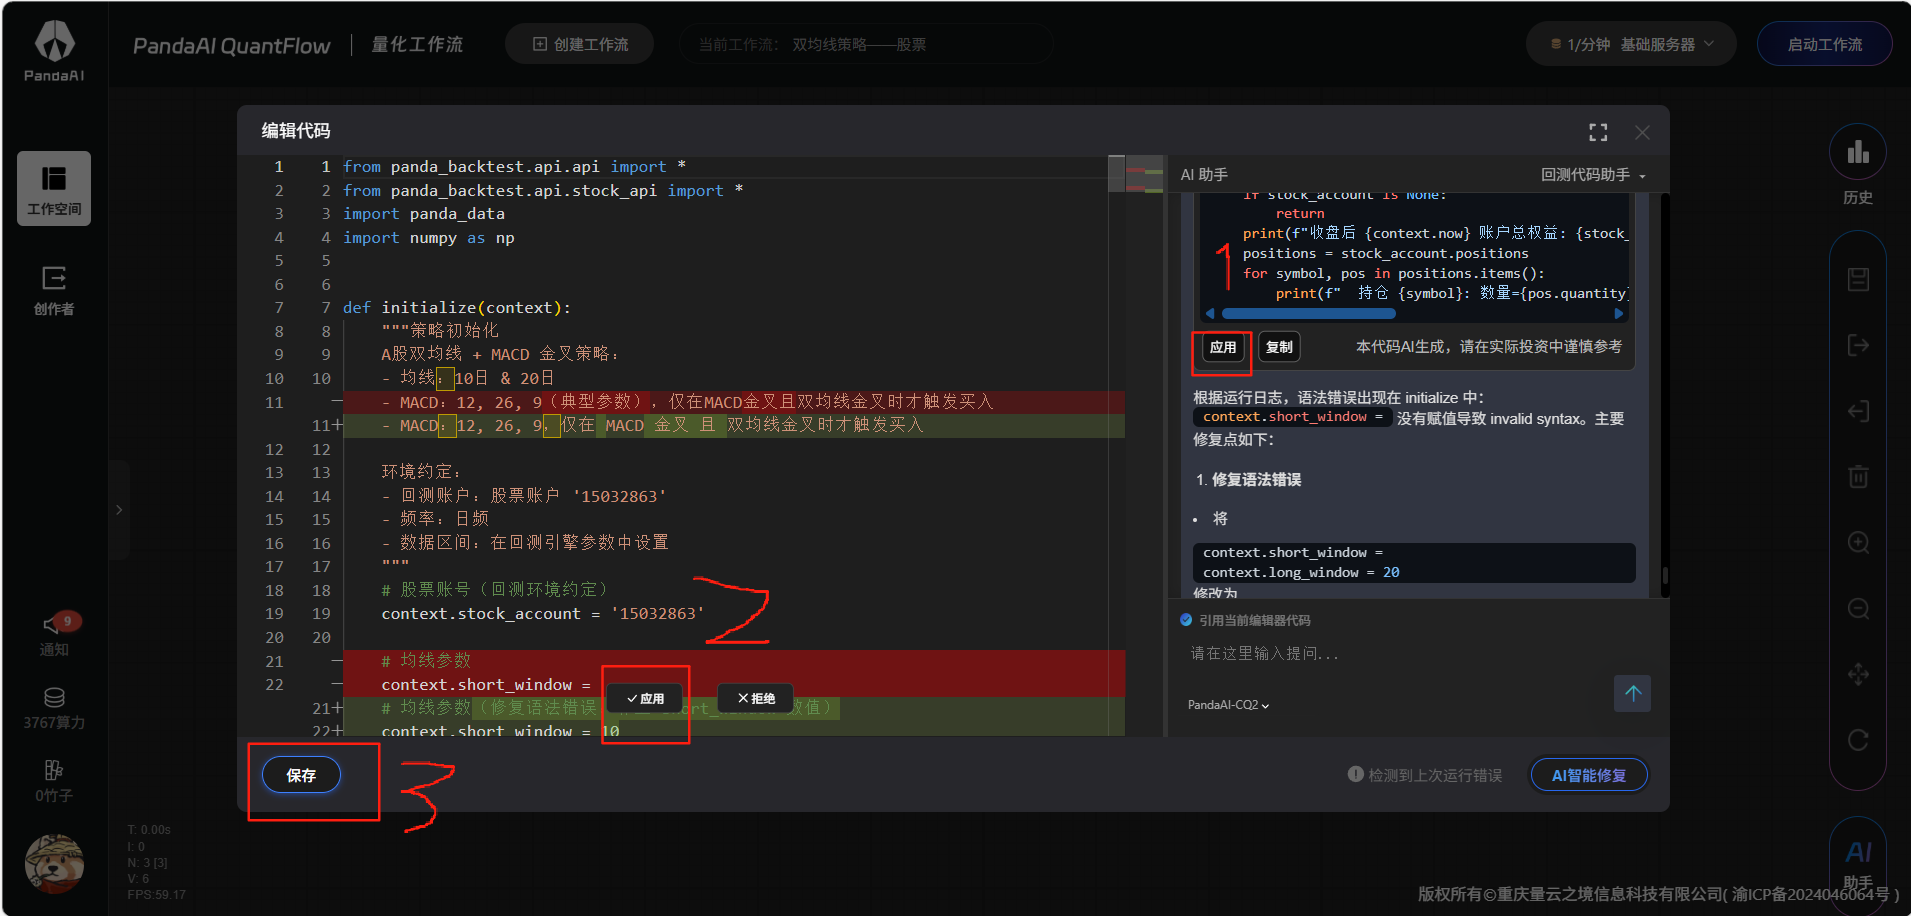This screenshot has width=1911, height=916.
Task: Expand the collapsed left panel chevron
Action: 119,510
